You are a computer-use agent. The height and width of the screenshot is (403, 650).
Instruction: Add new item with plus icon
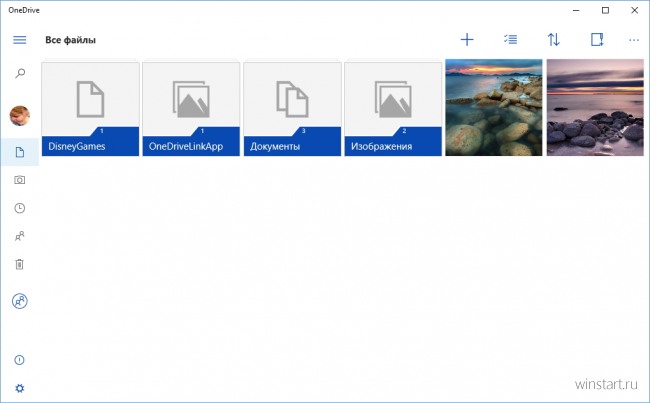(467, 40)
